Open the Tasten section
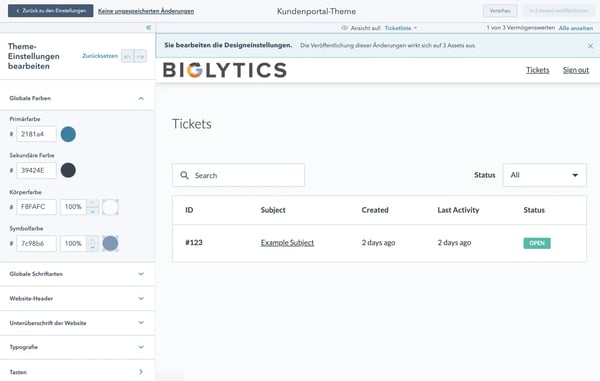The height and width of the screenshot is (381, 600). coord(77,371)
